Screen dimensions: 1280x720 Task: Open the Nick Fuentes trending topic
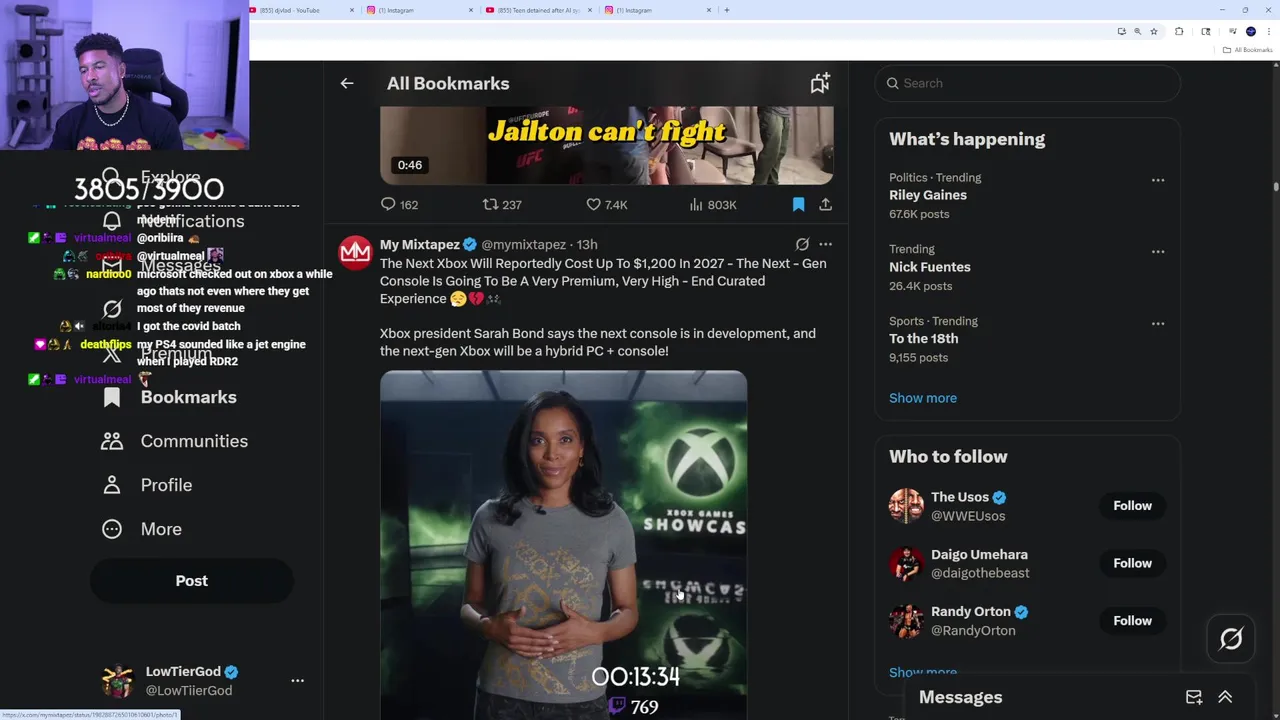[930, 267]
